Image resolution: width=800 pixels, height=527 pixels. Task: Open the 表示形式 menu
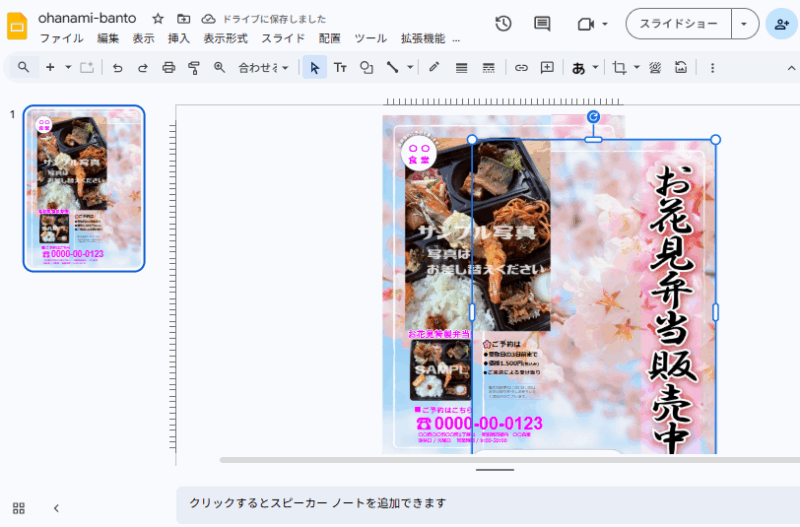coord(225,38)
